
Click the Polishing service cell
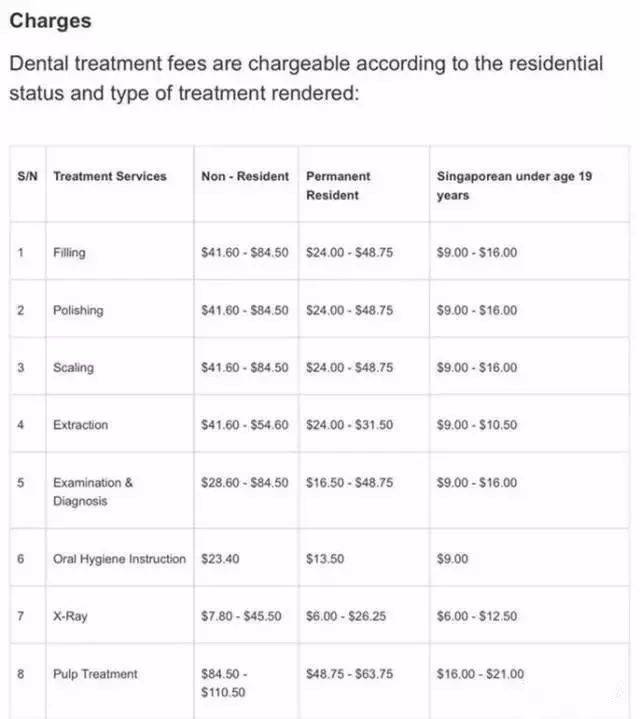click(78, 310)
